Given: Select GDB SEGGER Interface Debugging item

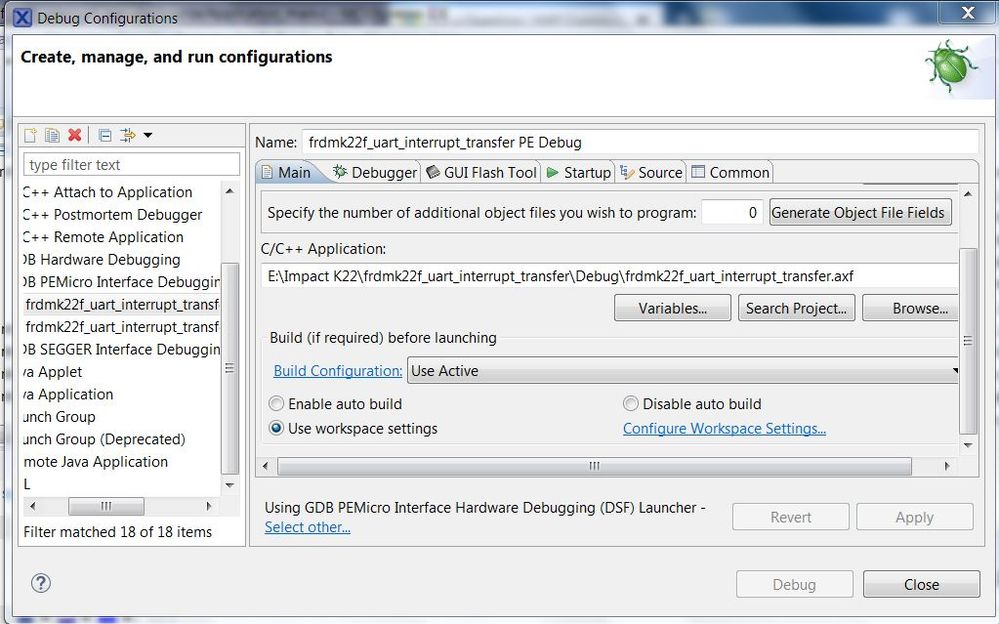Looking at the screenshot, I should (123, 349).
